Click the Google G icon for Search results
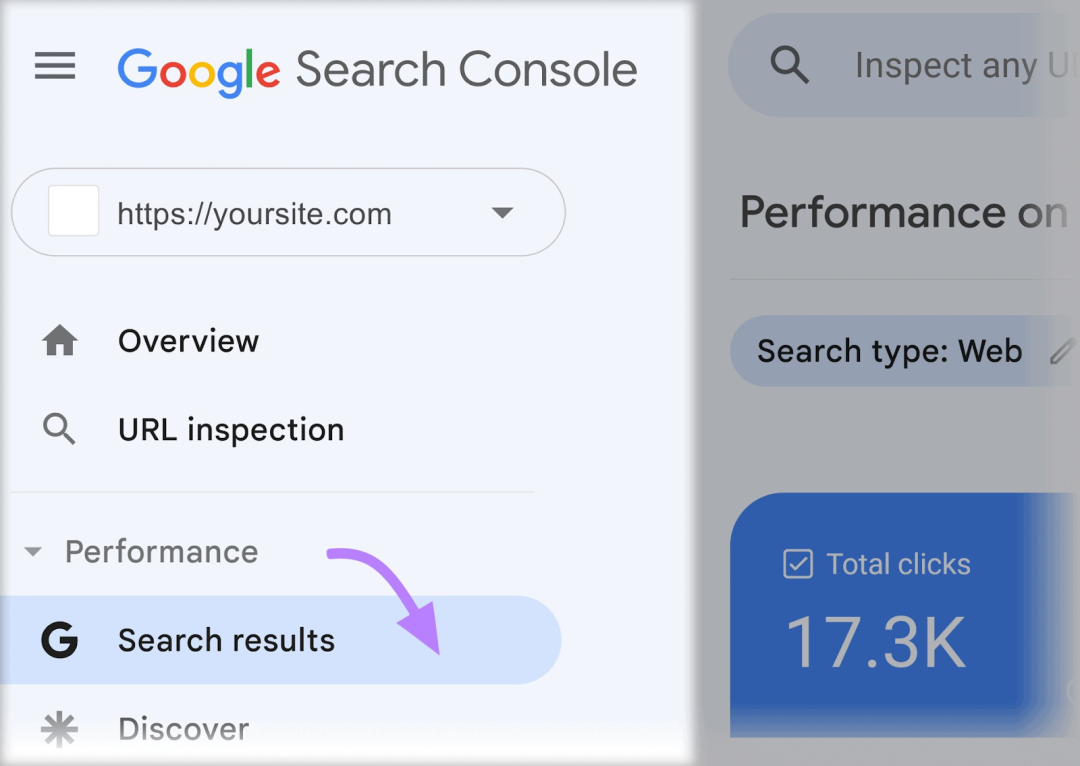Screen dimensions: 1080x766 [x=59, y=640]
